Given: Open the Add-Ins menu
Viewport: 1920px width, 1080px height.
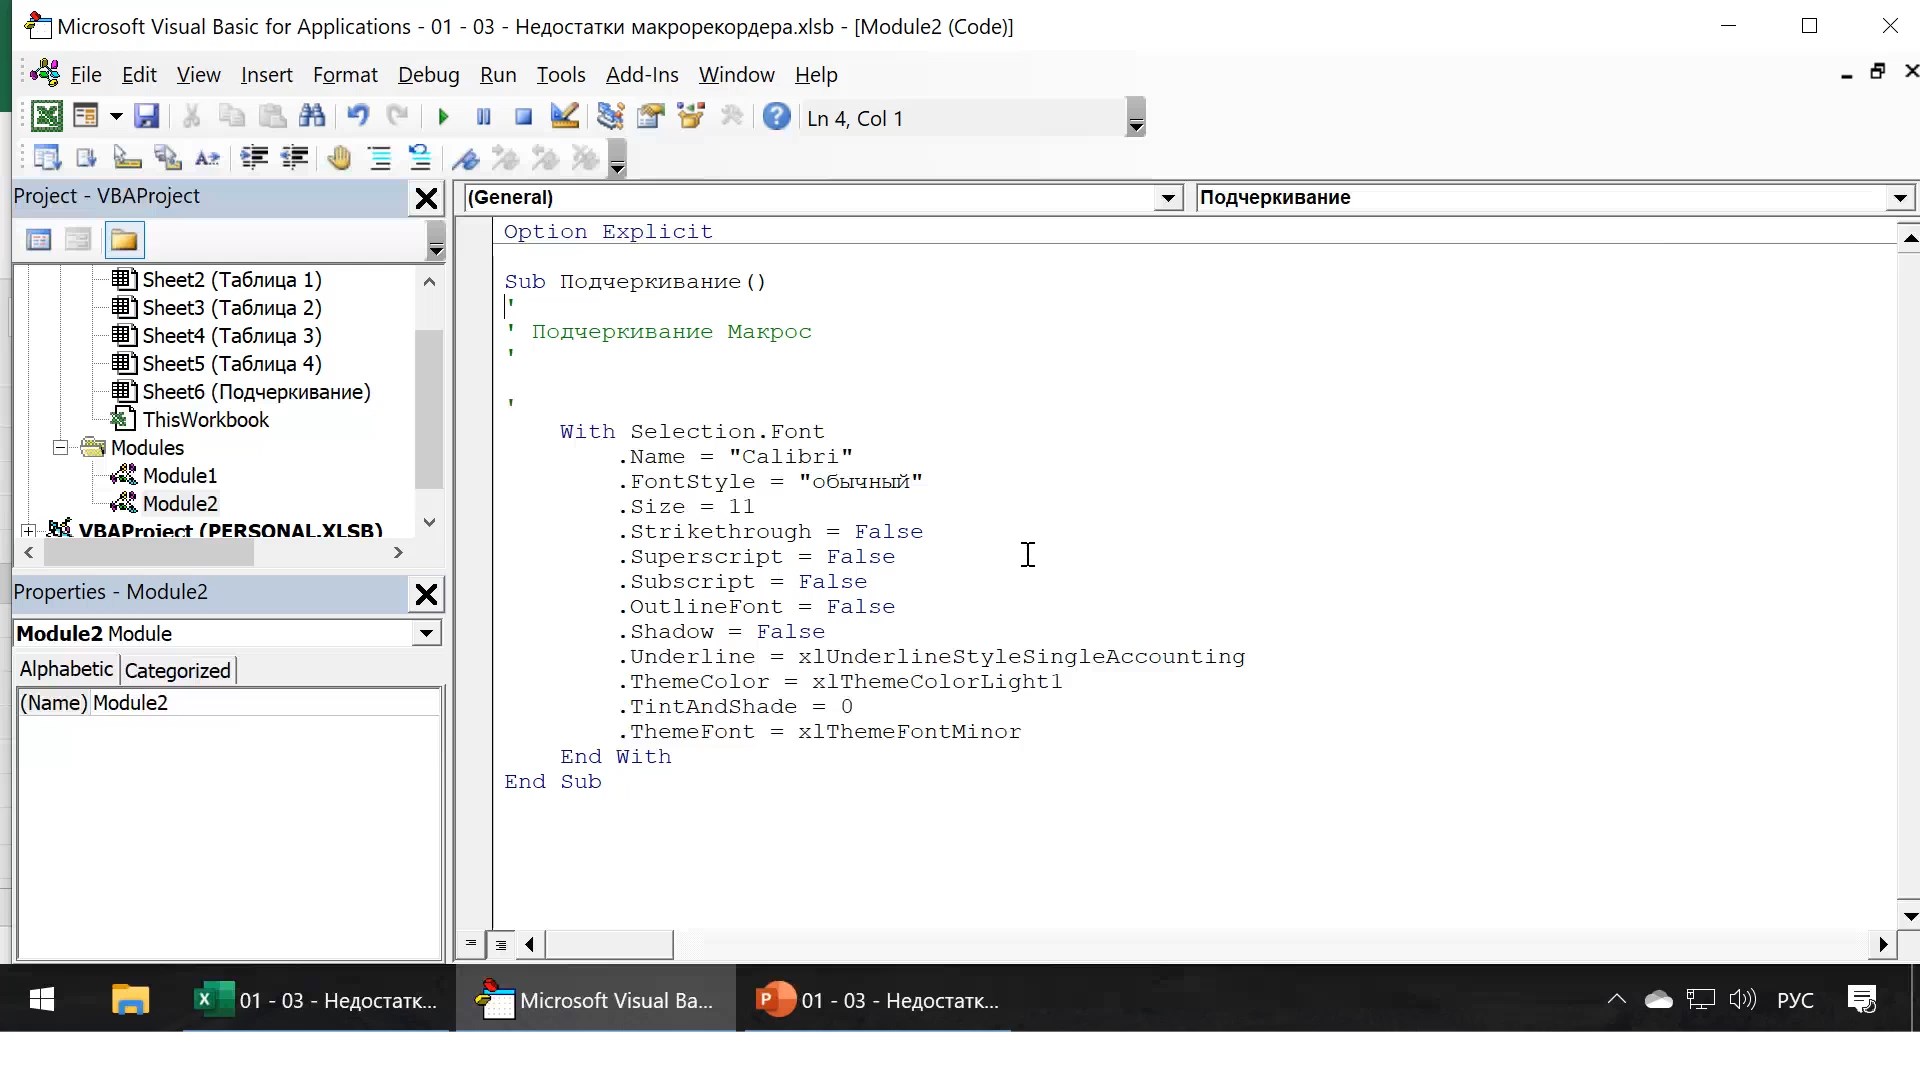Looking at the screenshot, I should click(642, 75).
